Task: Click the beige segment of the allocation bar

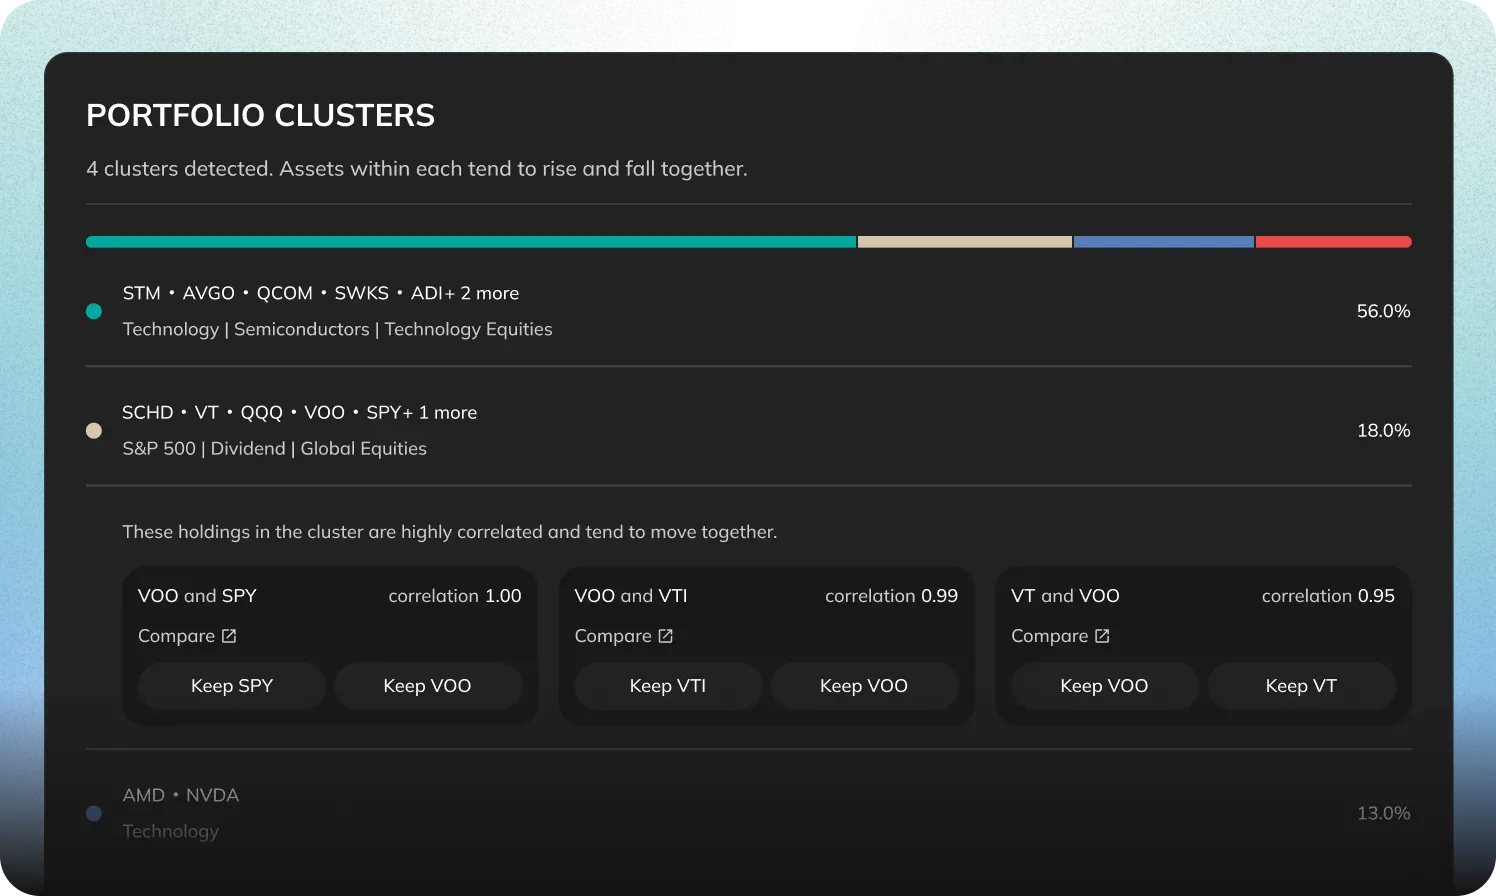Action: pyautogui.click(x=965, y=242)
